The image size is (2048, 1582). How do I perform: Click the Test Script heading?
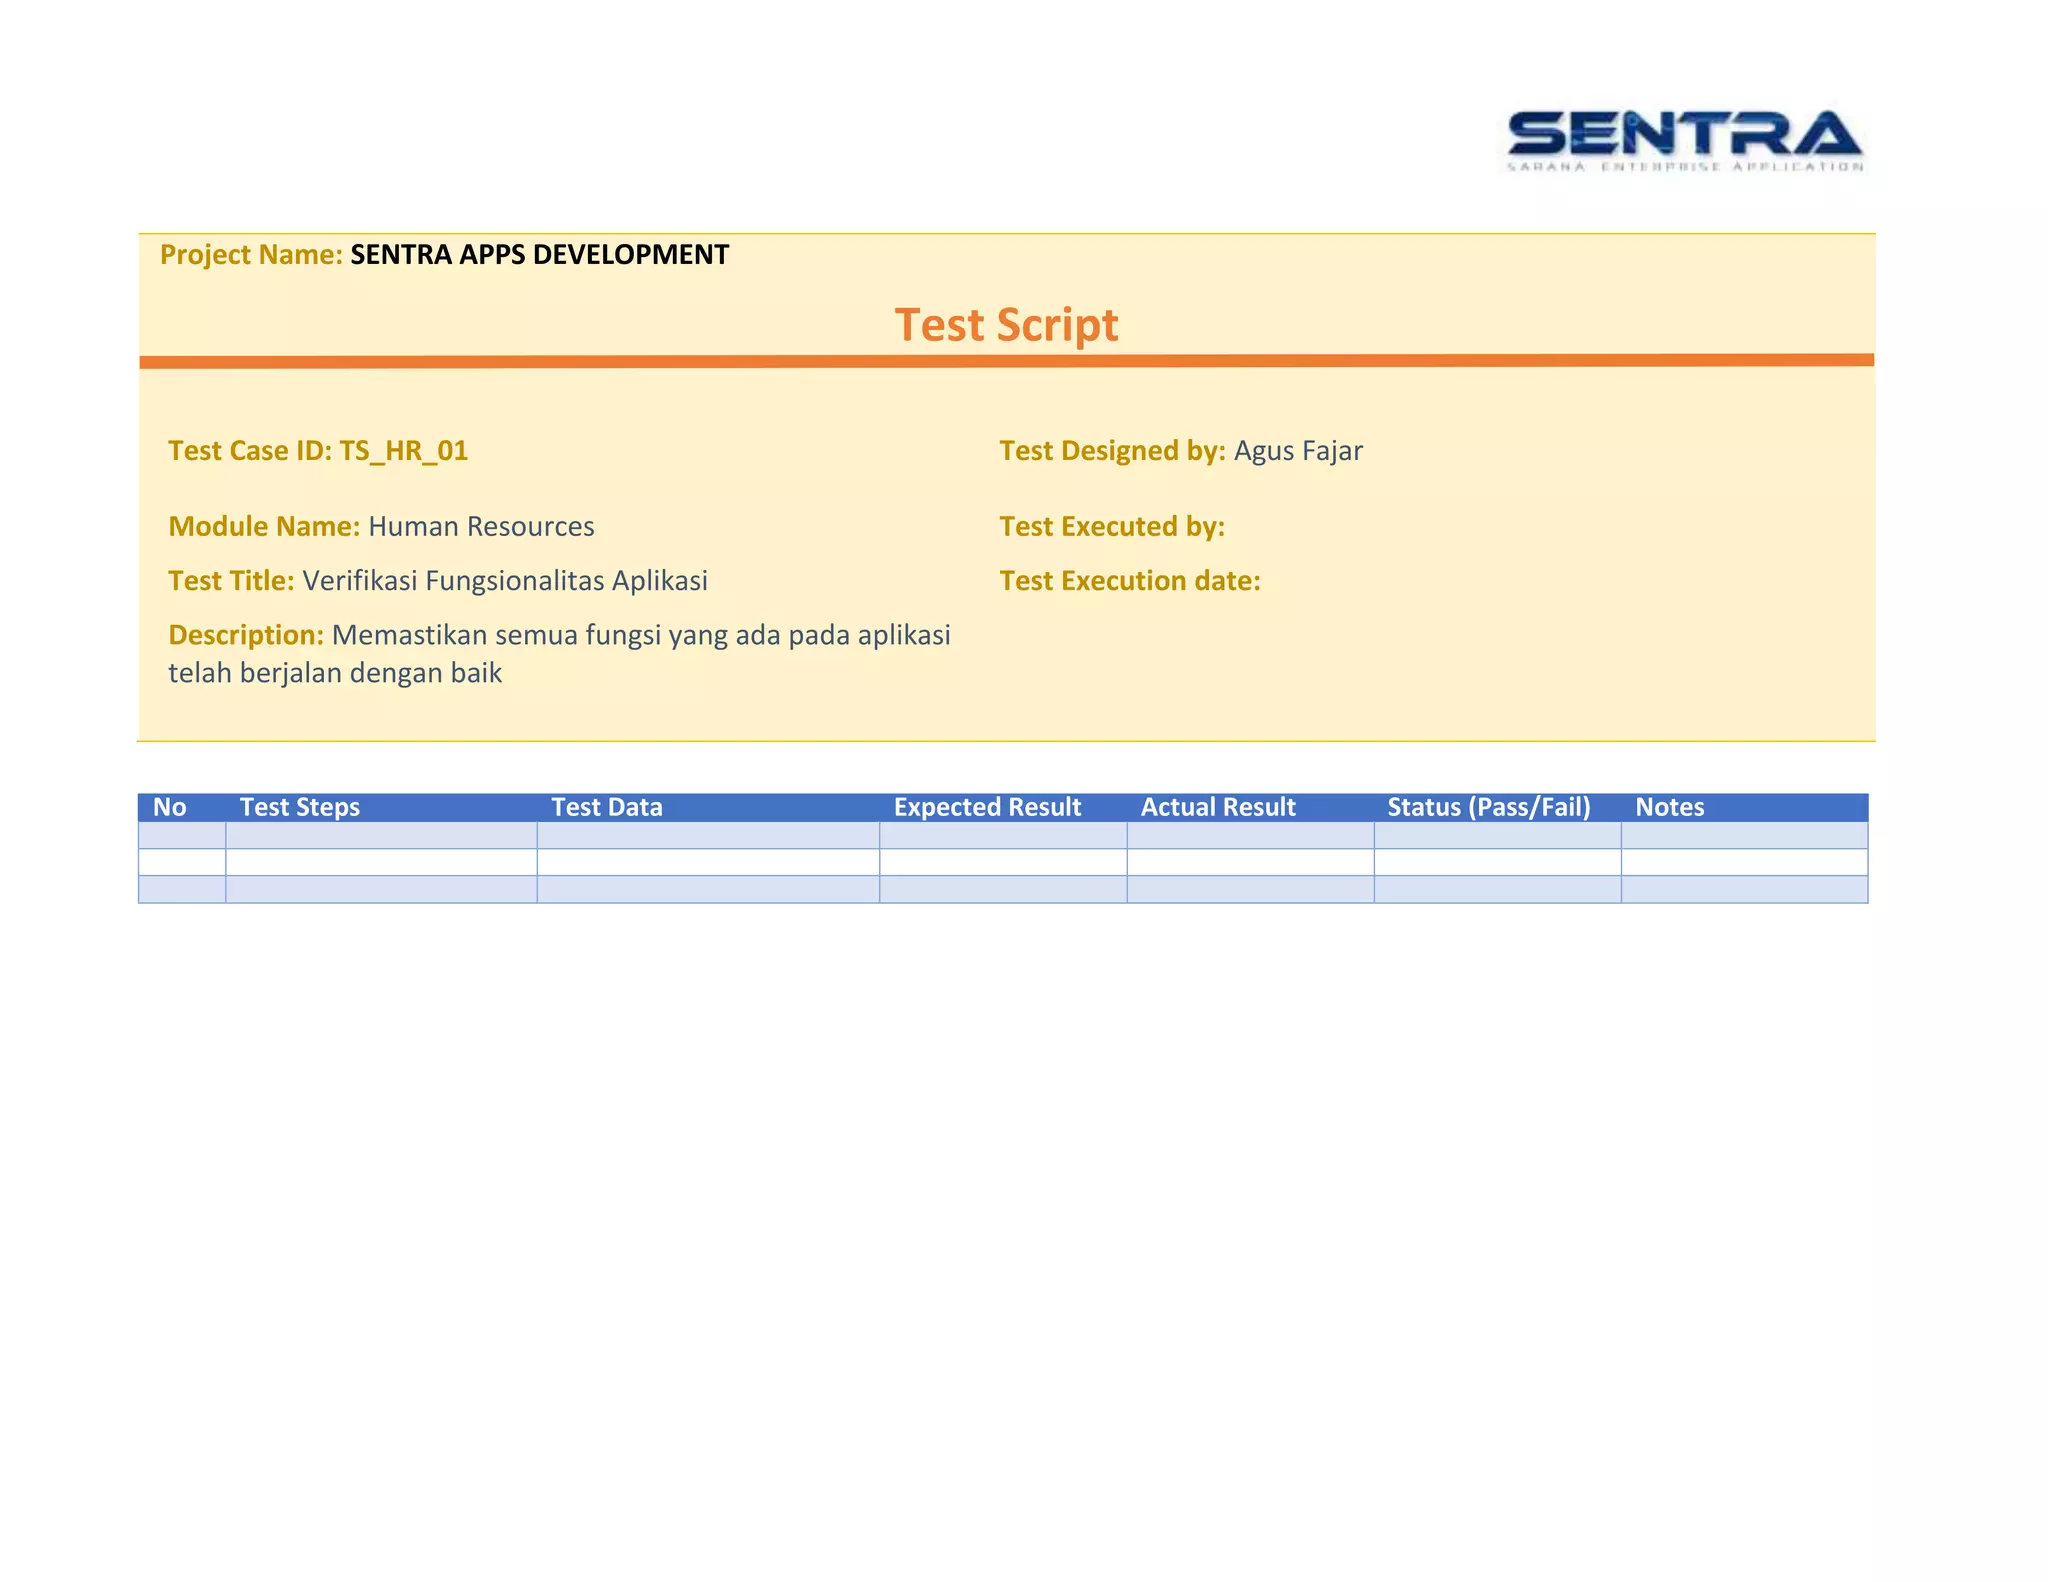click(1006, 325)
